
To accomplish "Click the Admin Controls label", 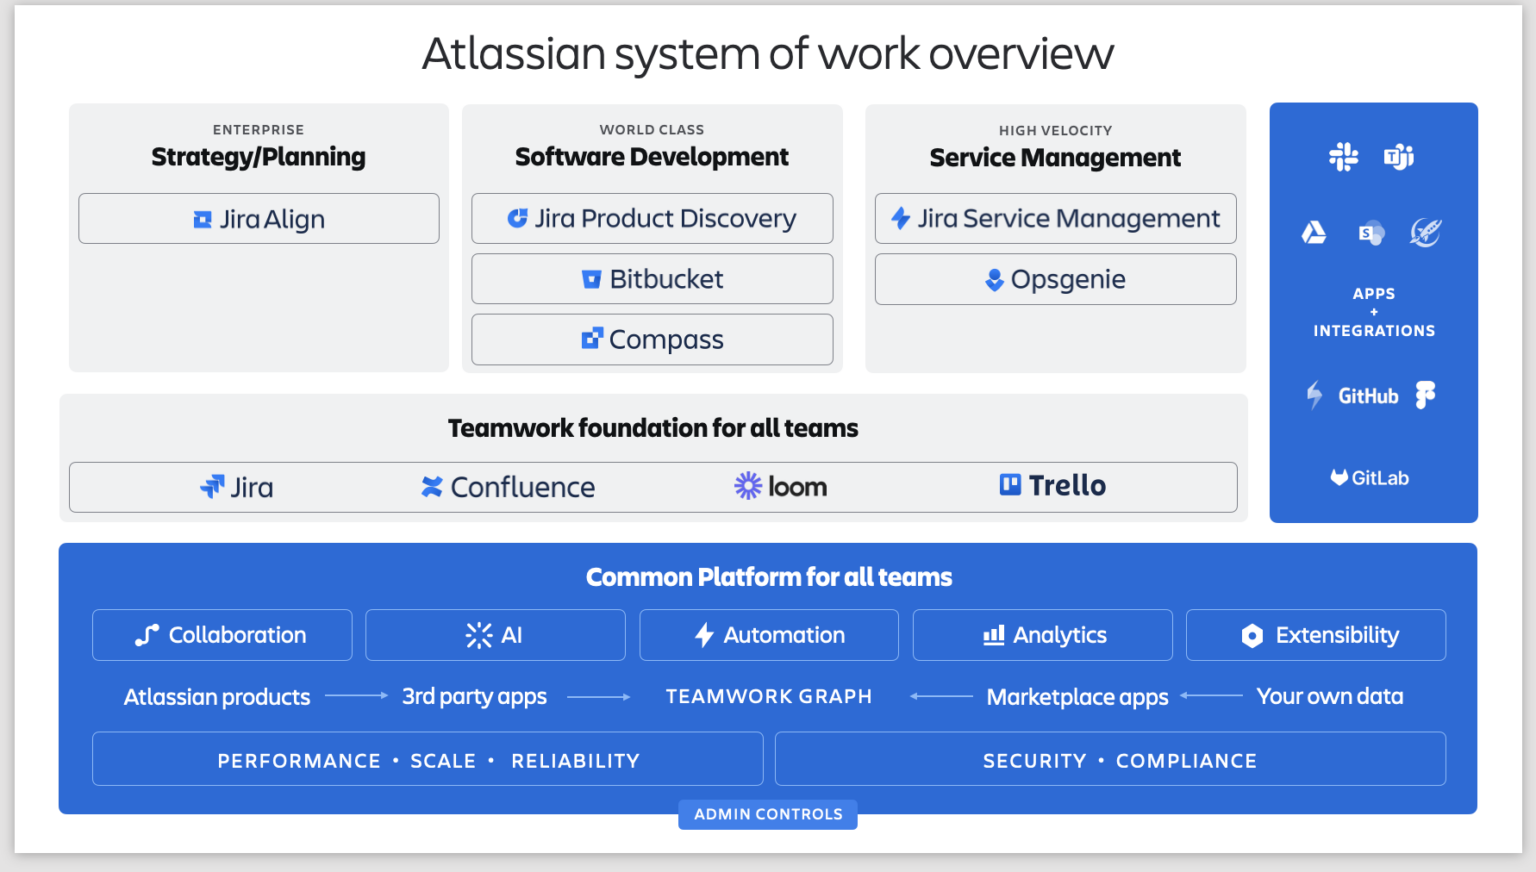I will coord(768,813).
